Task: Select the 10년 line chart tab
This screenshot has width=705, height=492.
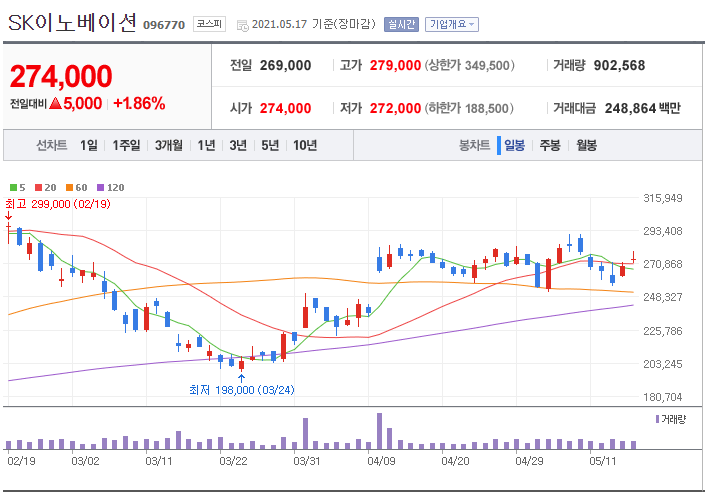Action: point(305,145)
